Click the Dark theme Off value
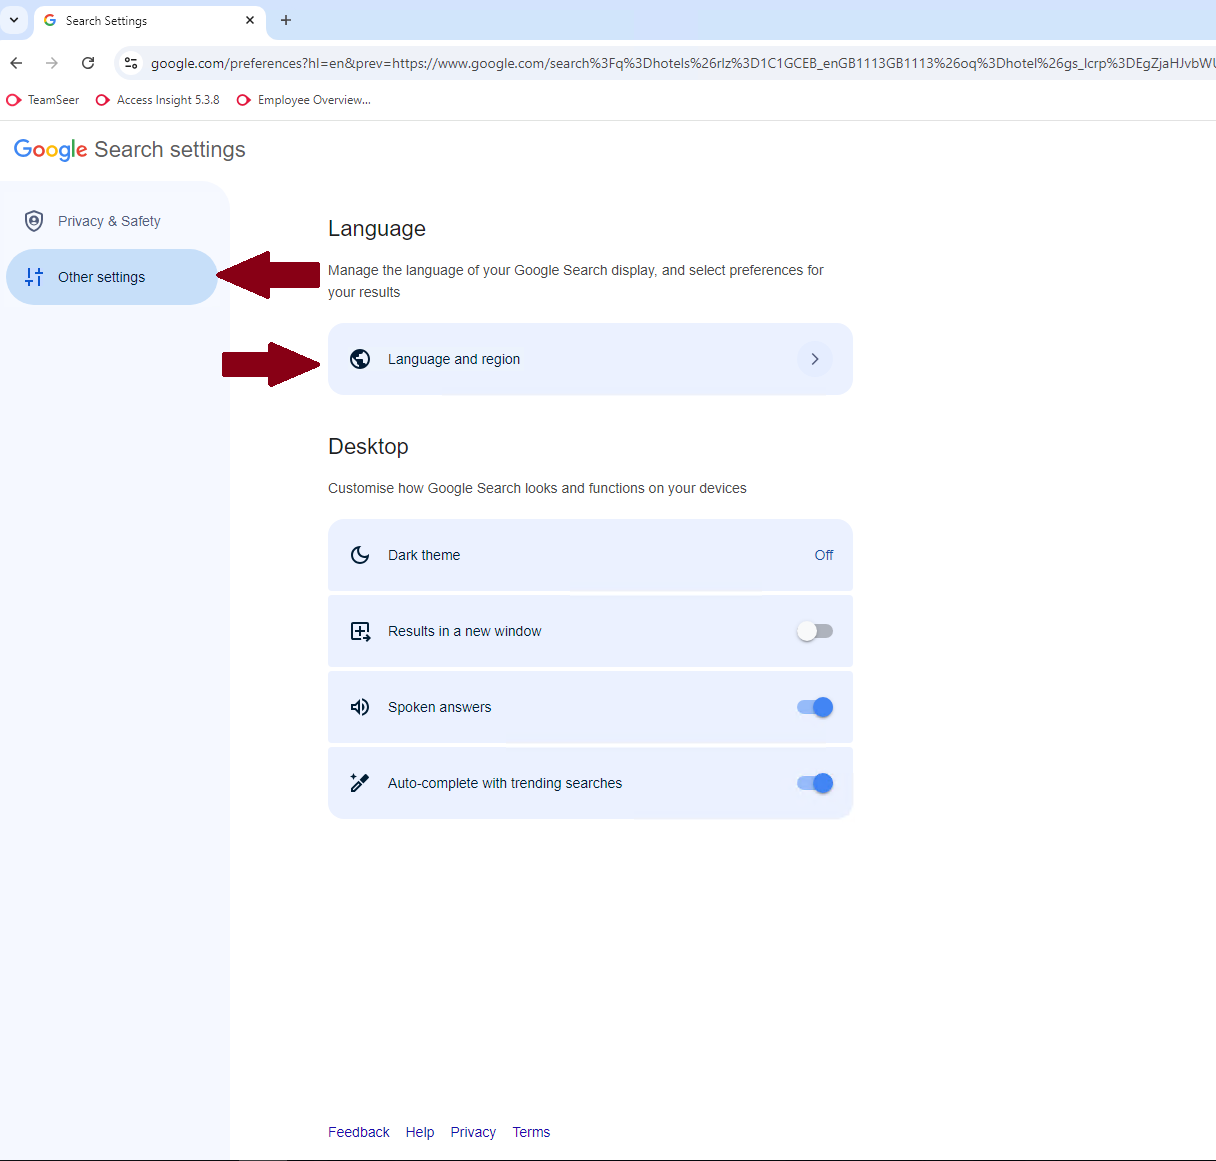Image resolution: width=1216 pixels, height=1161 pixels. point(824,555)
